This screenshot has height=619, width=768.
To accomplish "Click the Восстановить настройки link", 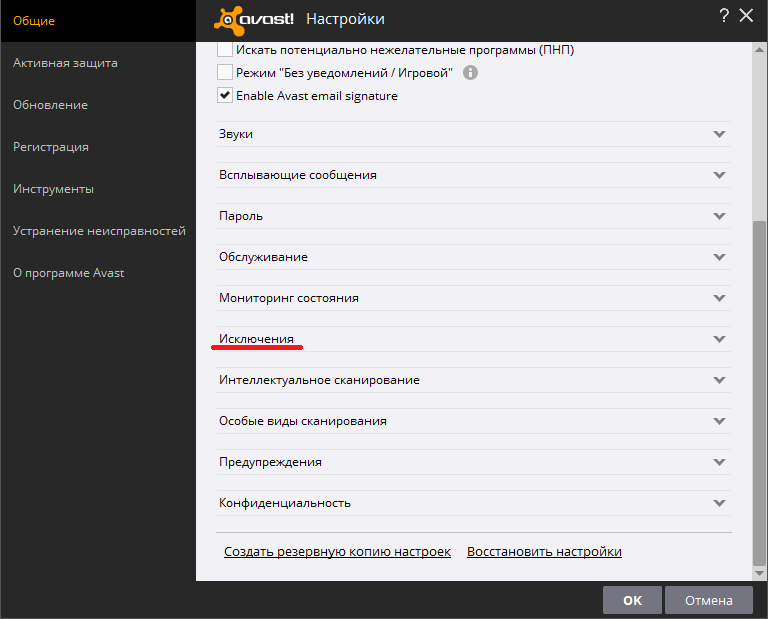I will click(544, 552).
